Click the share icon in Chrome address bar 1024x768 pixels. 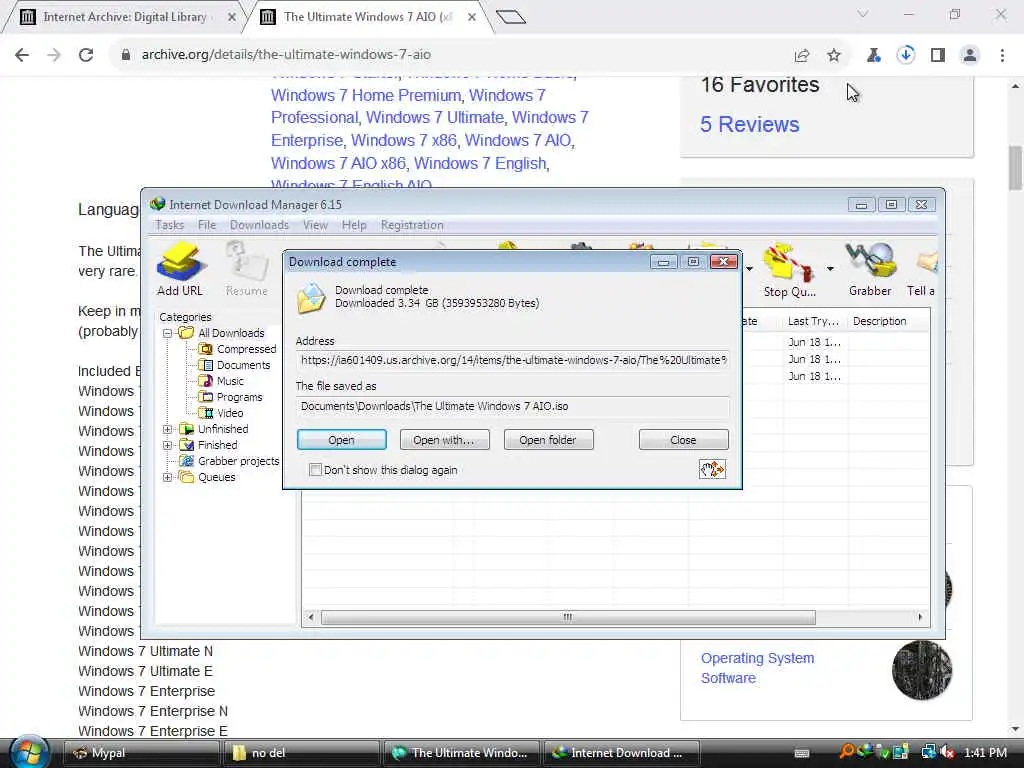point(802,56)
